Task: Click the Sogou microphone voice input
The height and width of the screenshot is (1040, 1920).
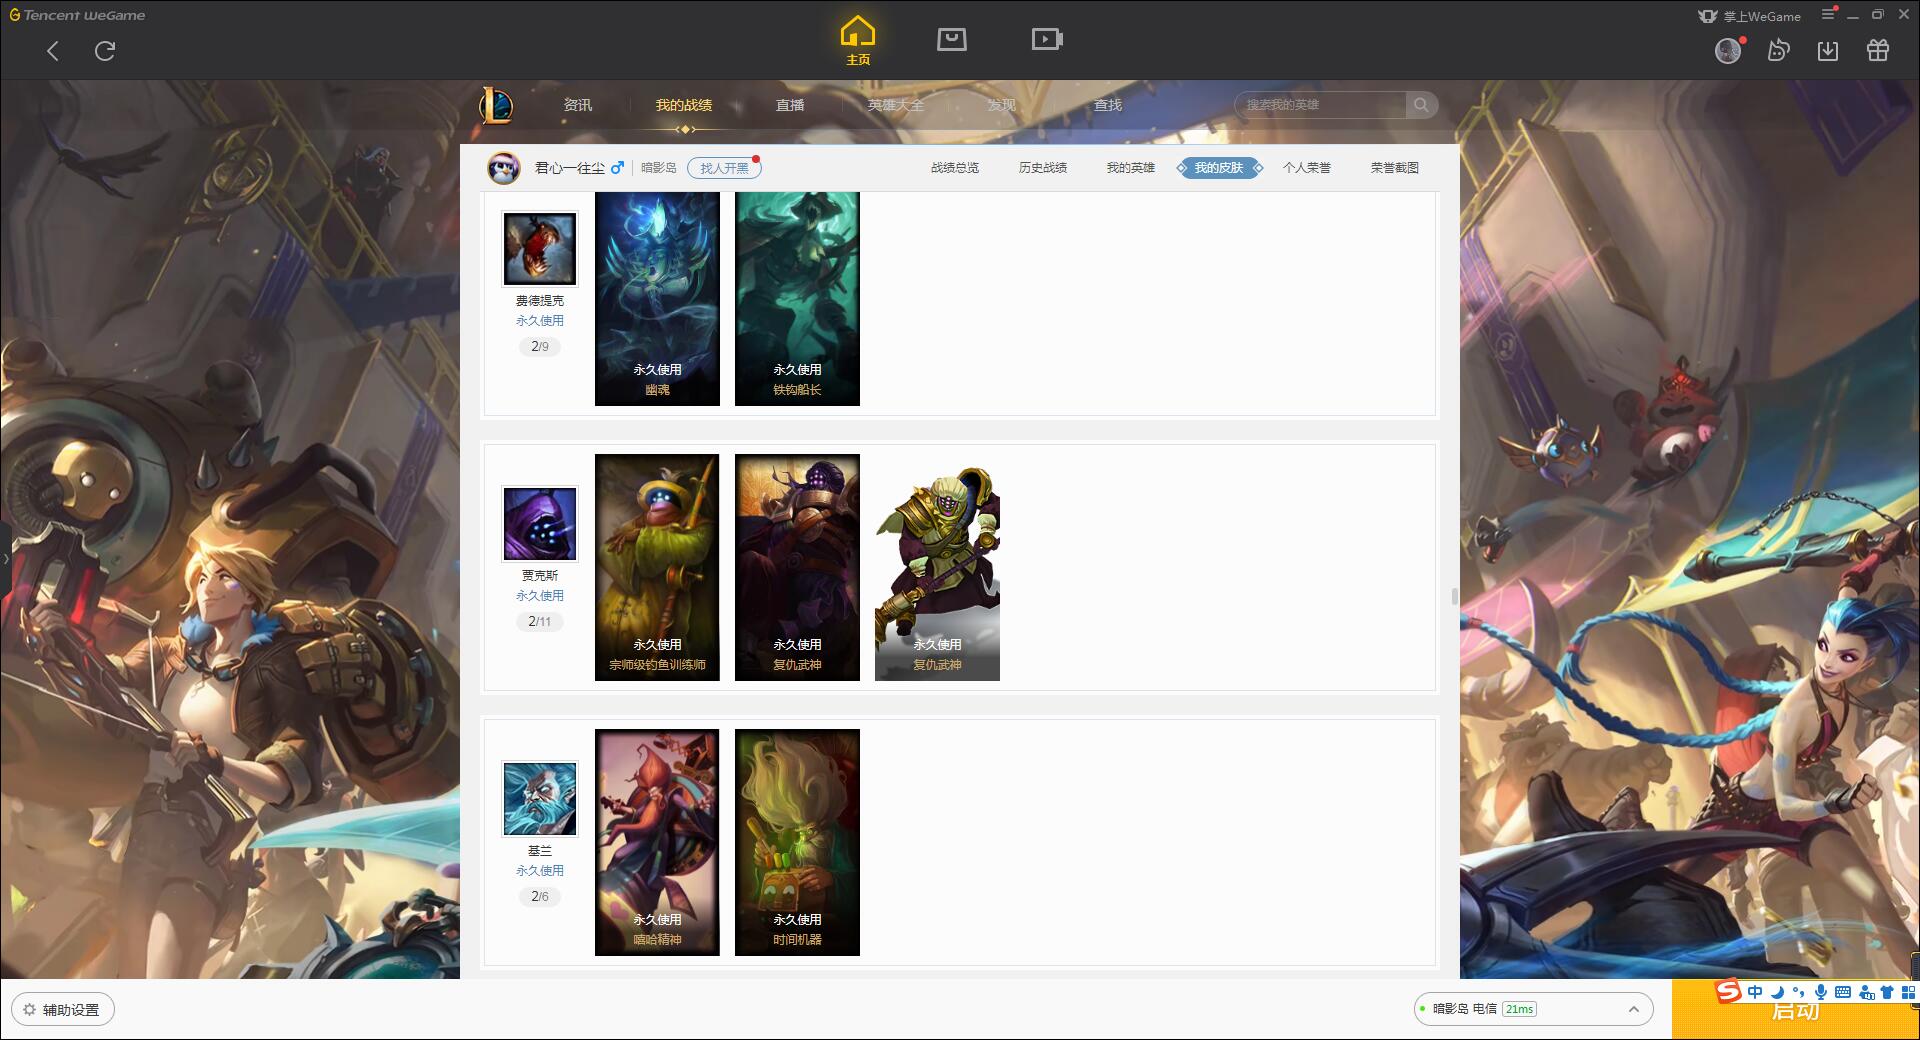Action: (1821, 992)
